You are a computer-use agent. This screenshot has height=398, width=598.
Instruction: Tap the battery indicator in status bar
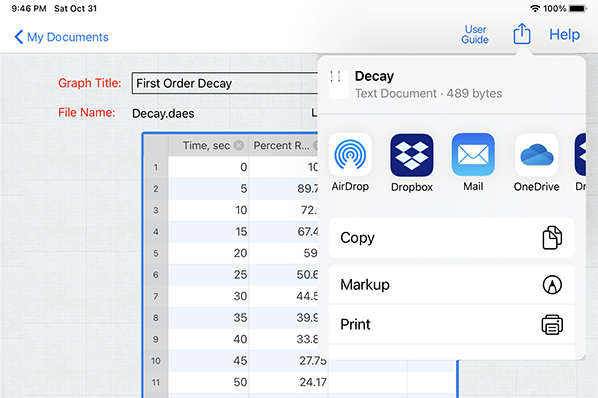tap(577, 8)
